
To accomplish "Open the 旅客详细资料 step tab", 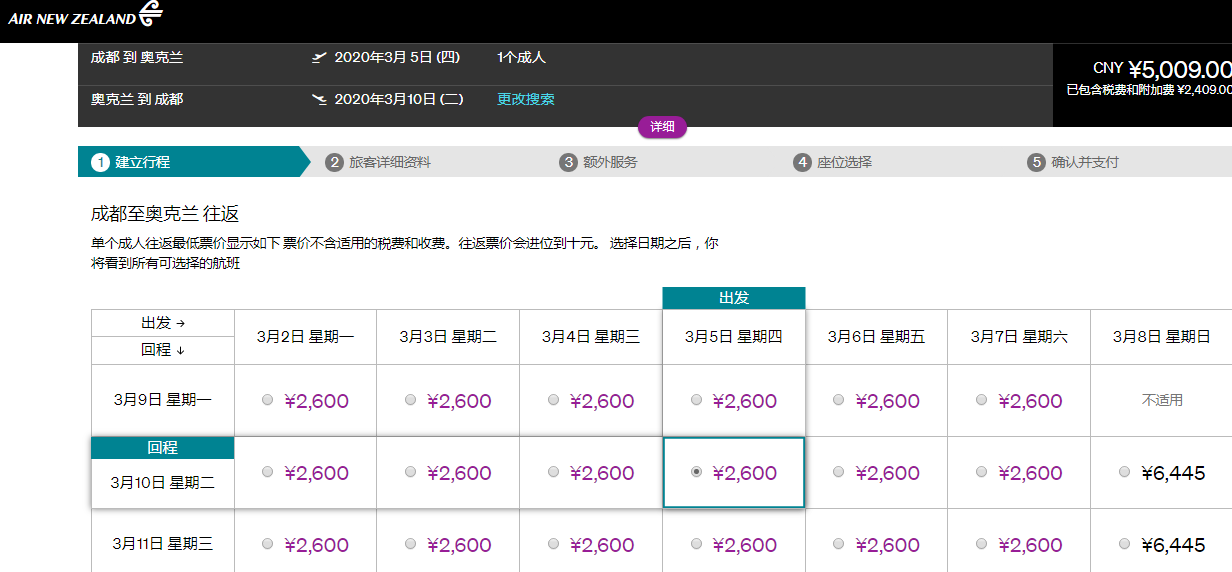I will tap(389, 162).
